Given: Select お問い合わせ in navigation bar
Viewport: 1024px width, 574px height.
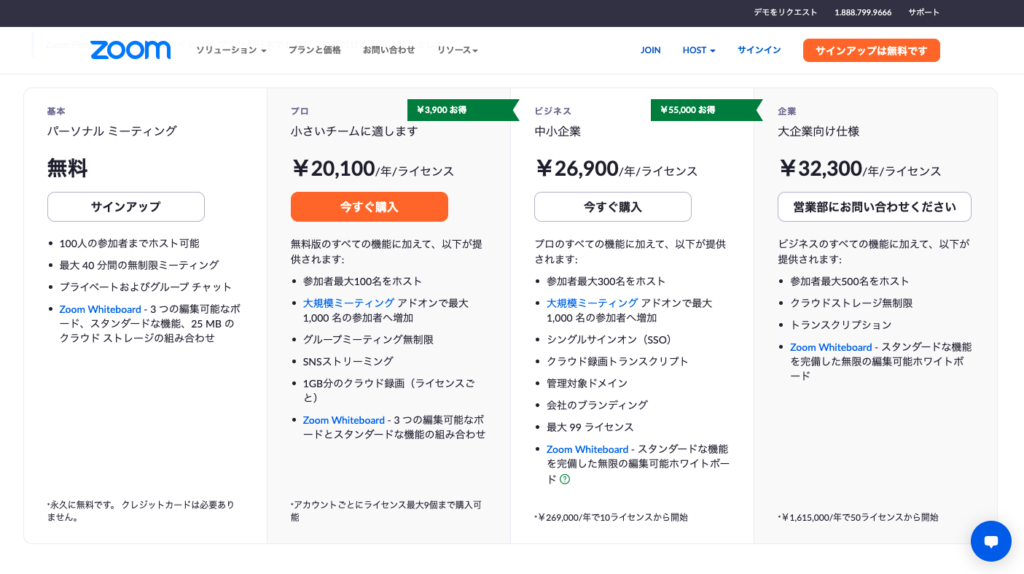Looking at the screenshot, I should [x=388, y=50].
